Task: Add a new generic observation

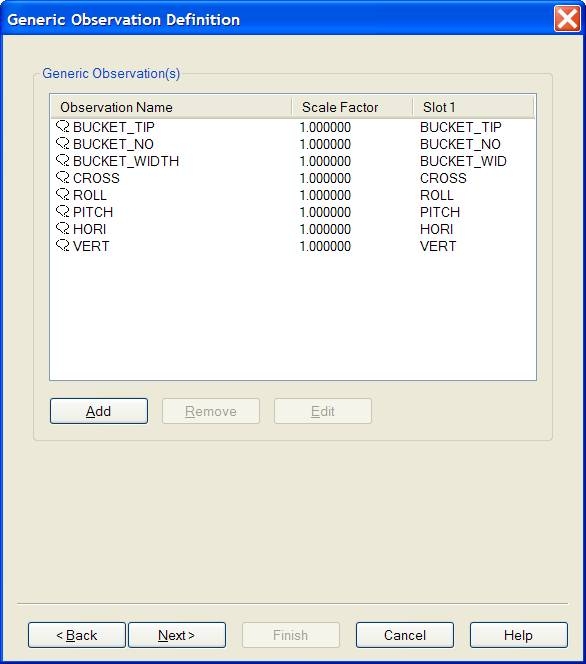Action: [x=99, y=411]
